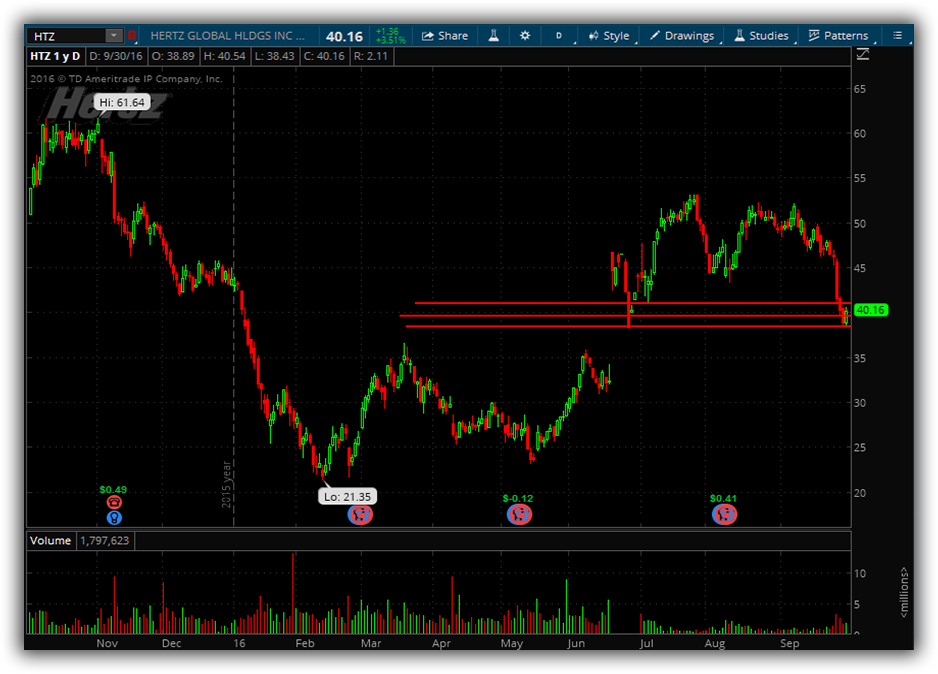
Task: Click the +1.36 net change value
Action: [387, 31]
